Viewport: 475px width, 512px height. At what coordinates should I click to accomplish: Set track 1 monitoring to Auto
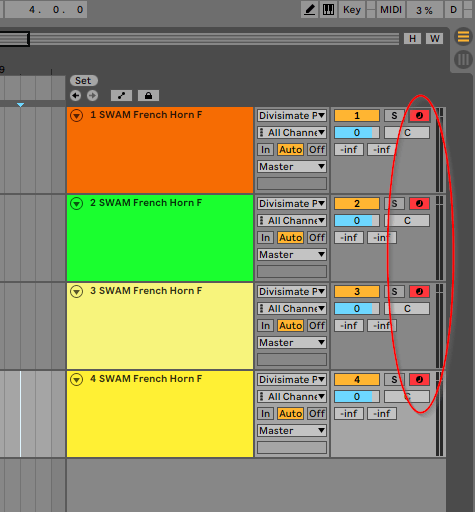click(x=291, y=150)
